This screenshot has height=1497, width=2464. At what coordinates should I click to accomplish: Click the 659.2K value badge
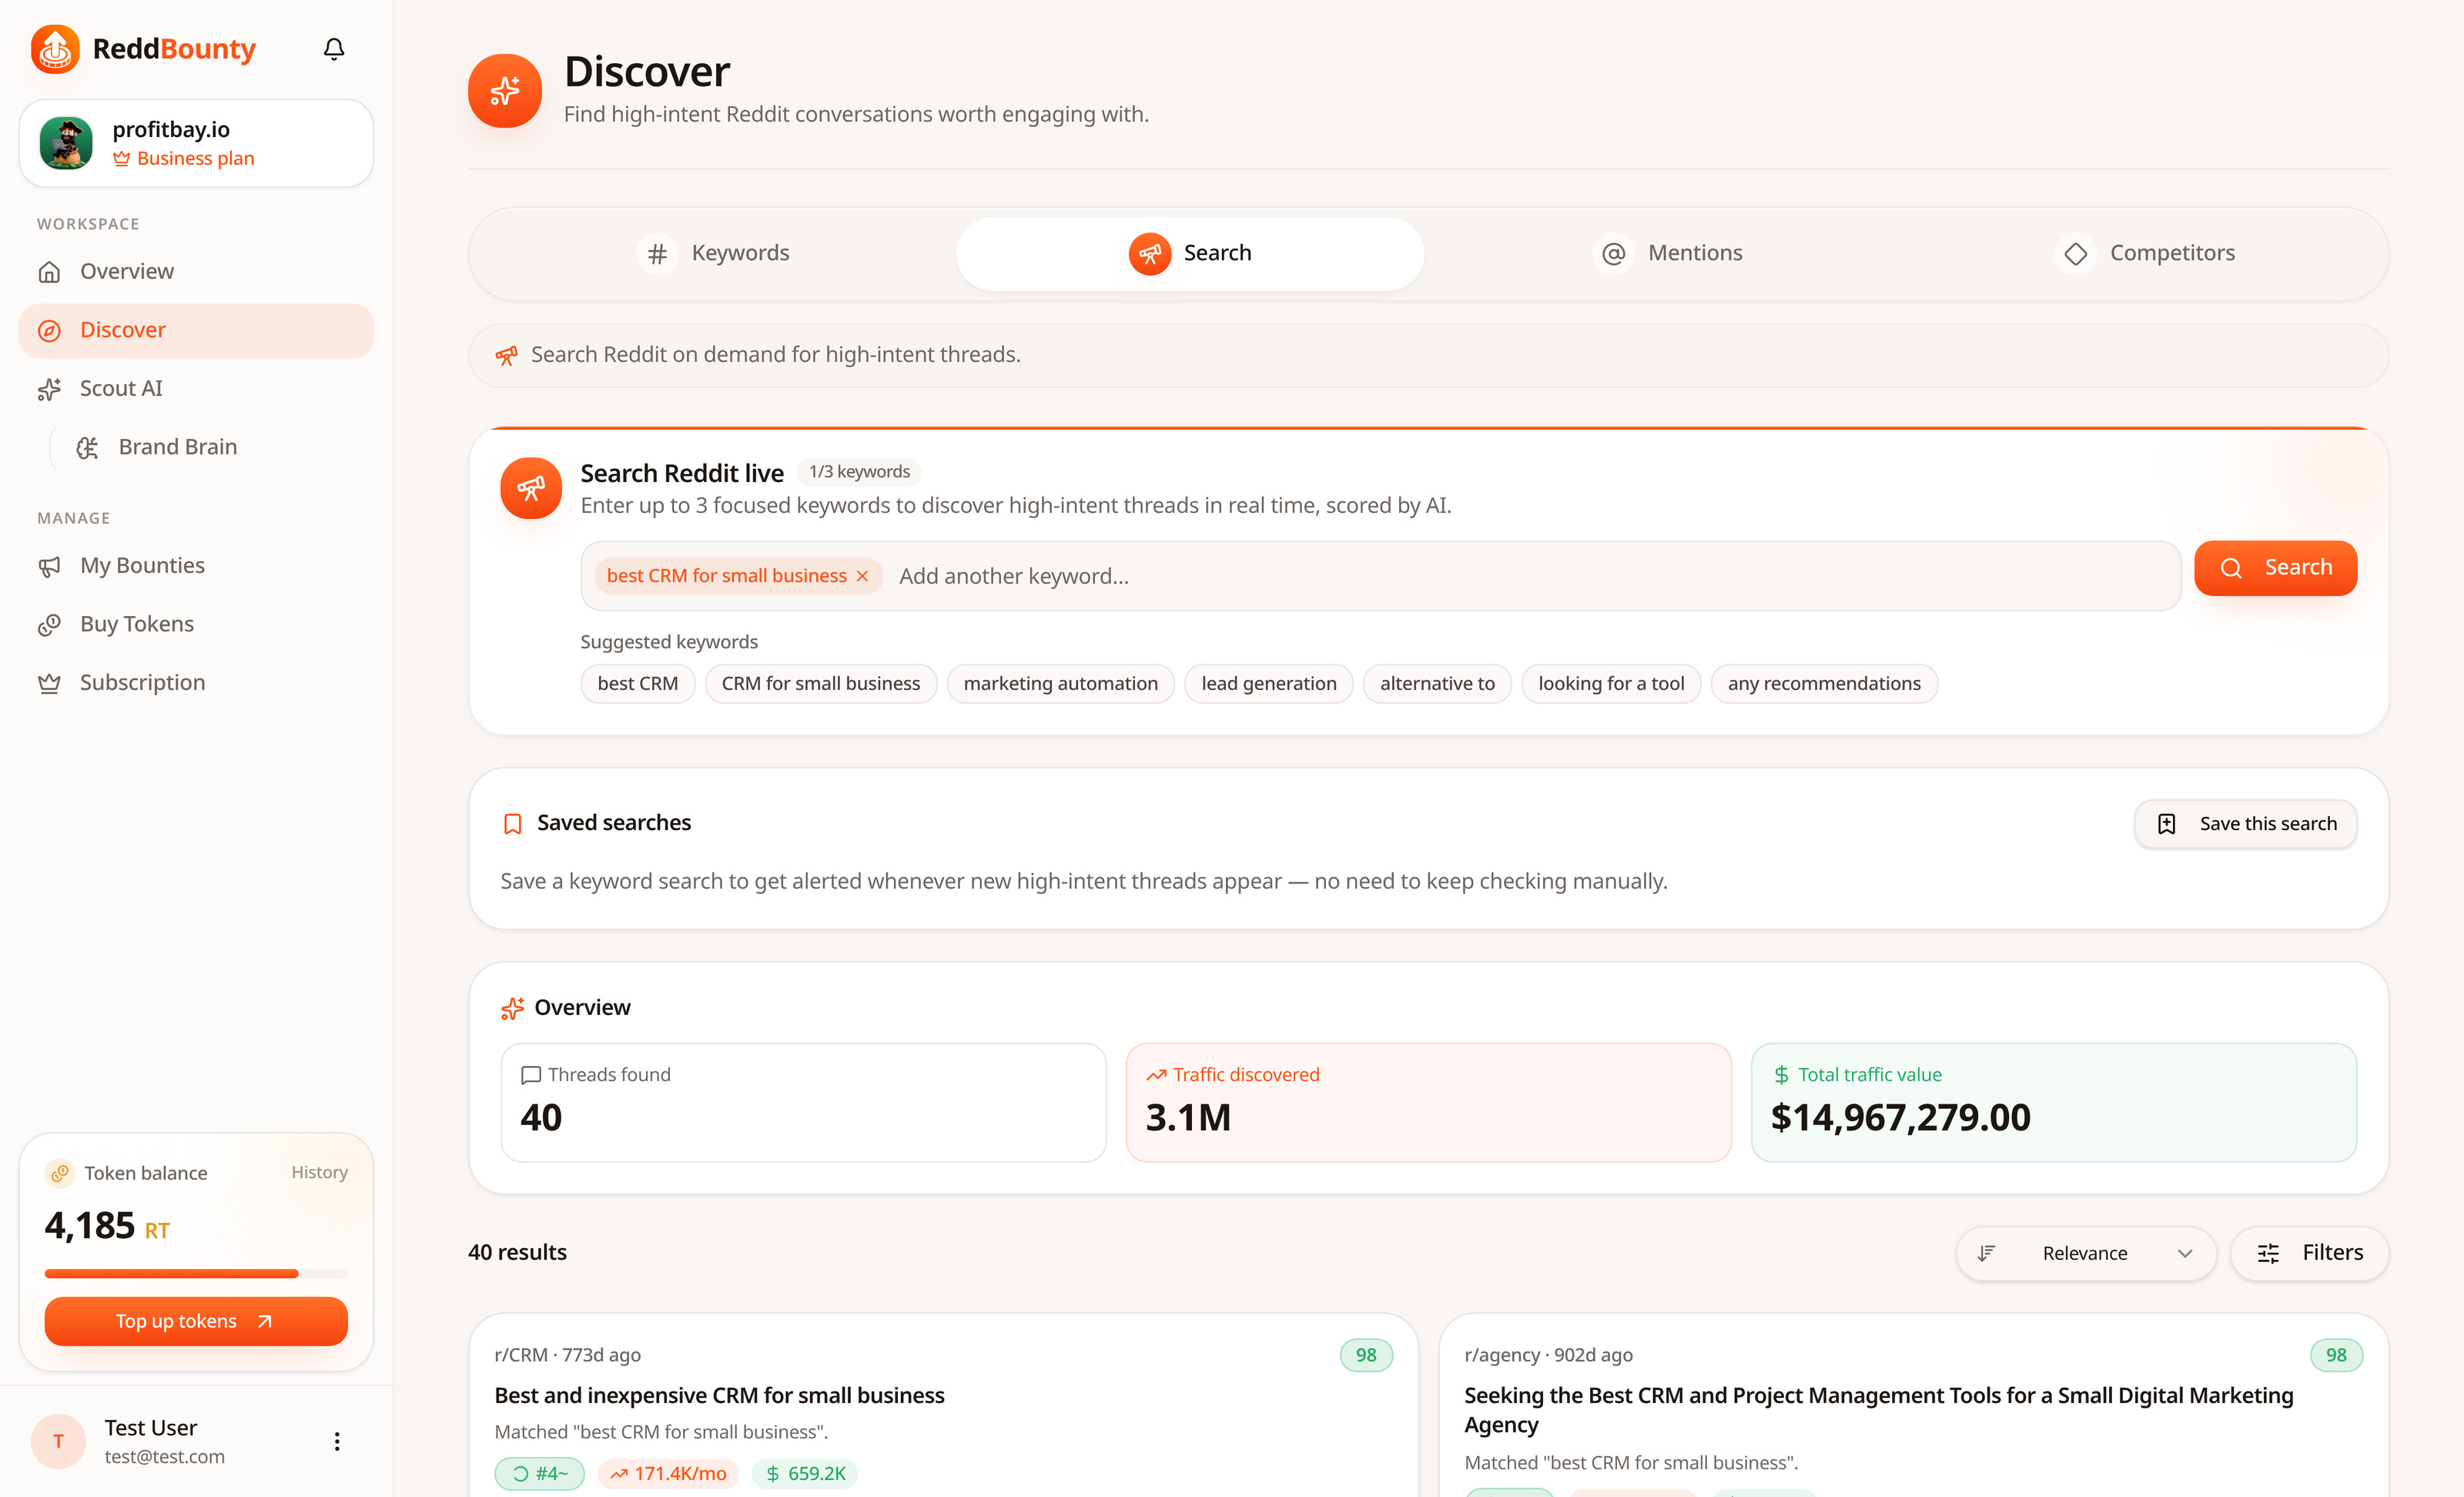point(804,1474)
